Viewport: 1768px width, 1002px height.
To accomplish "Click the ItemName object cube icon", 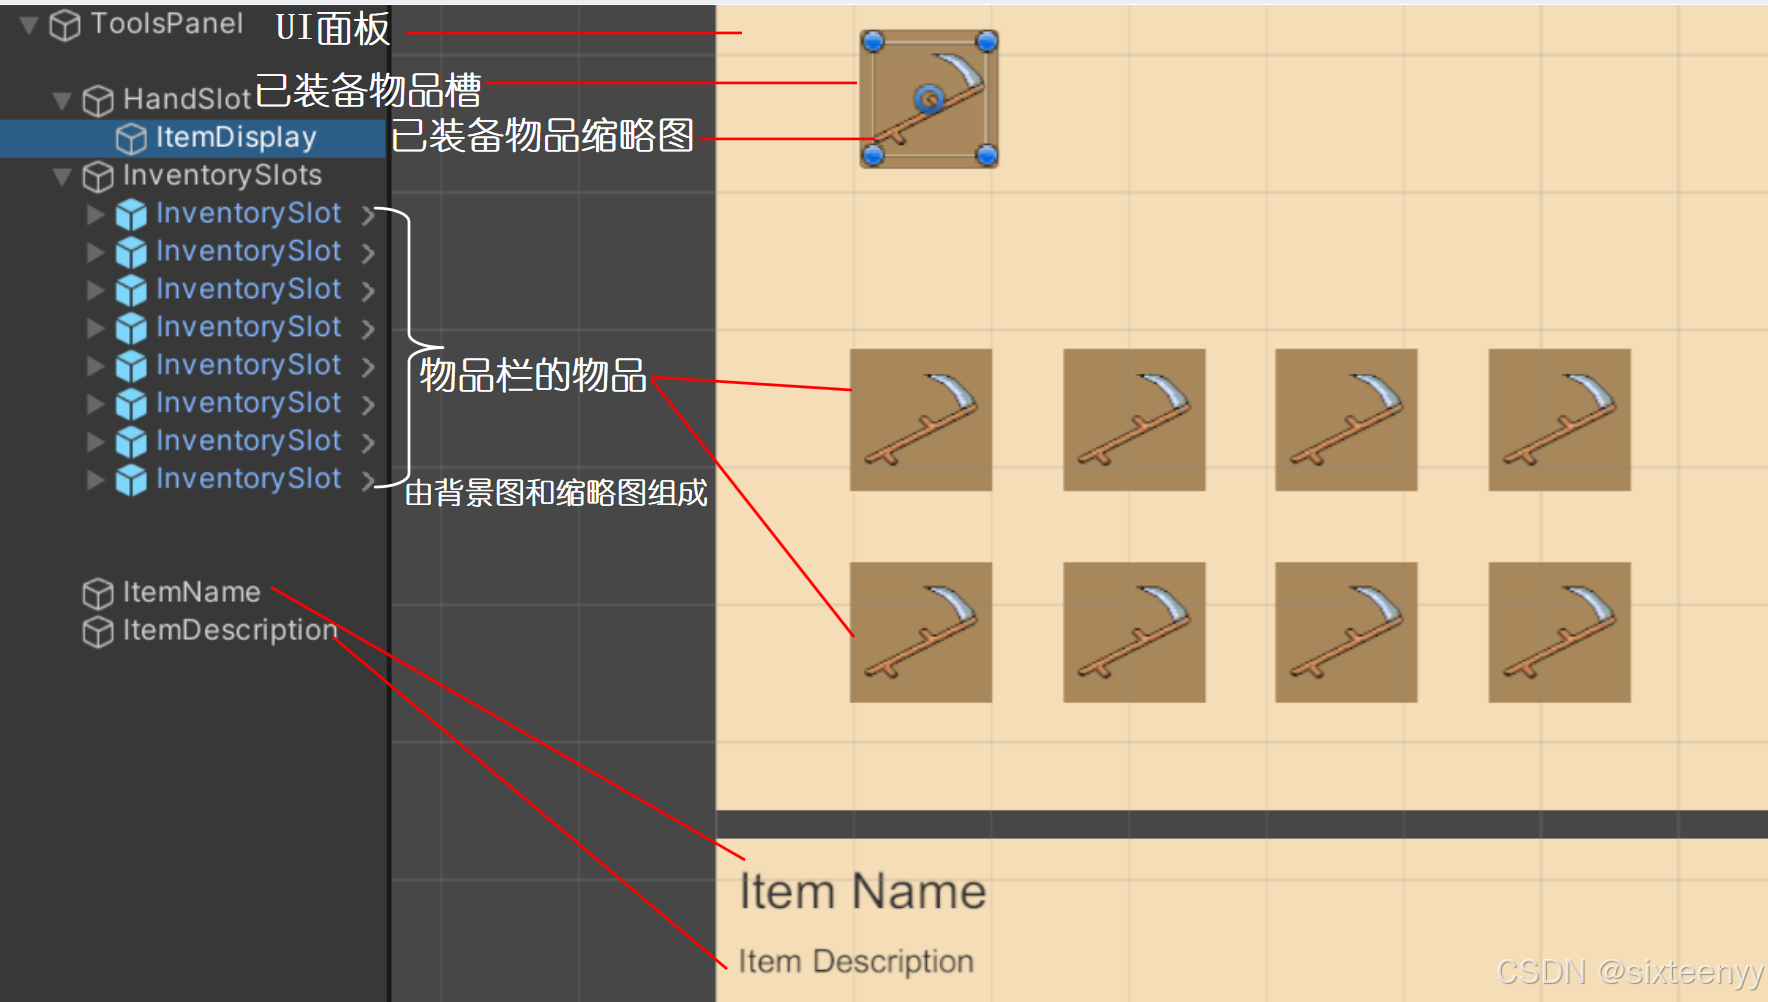I will (98, 593).
